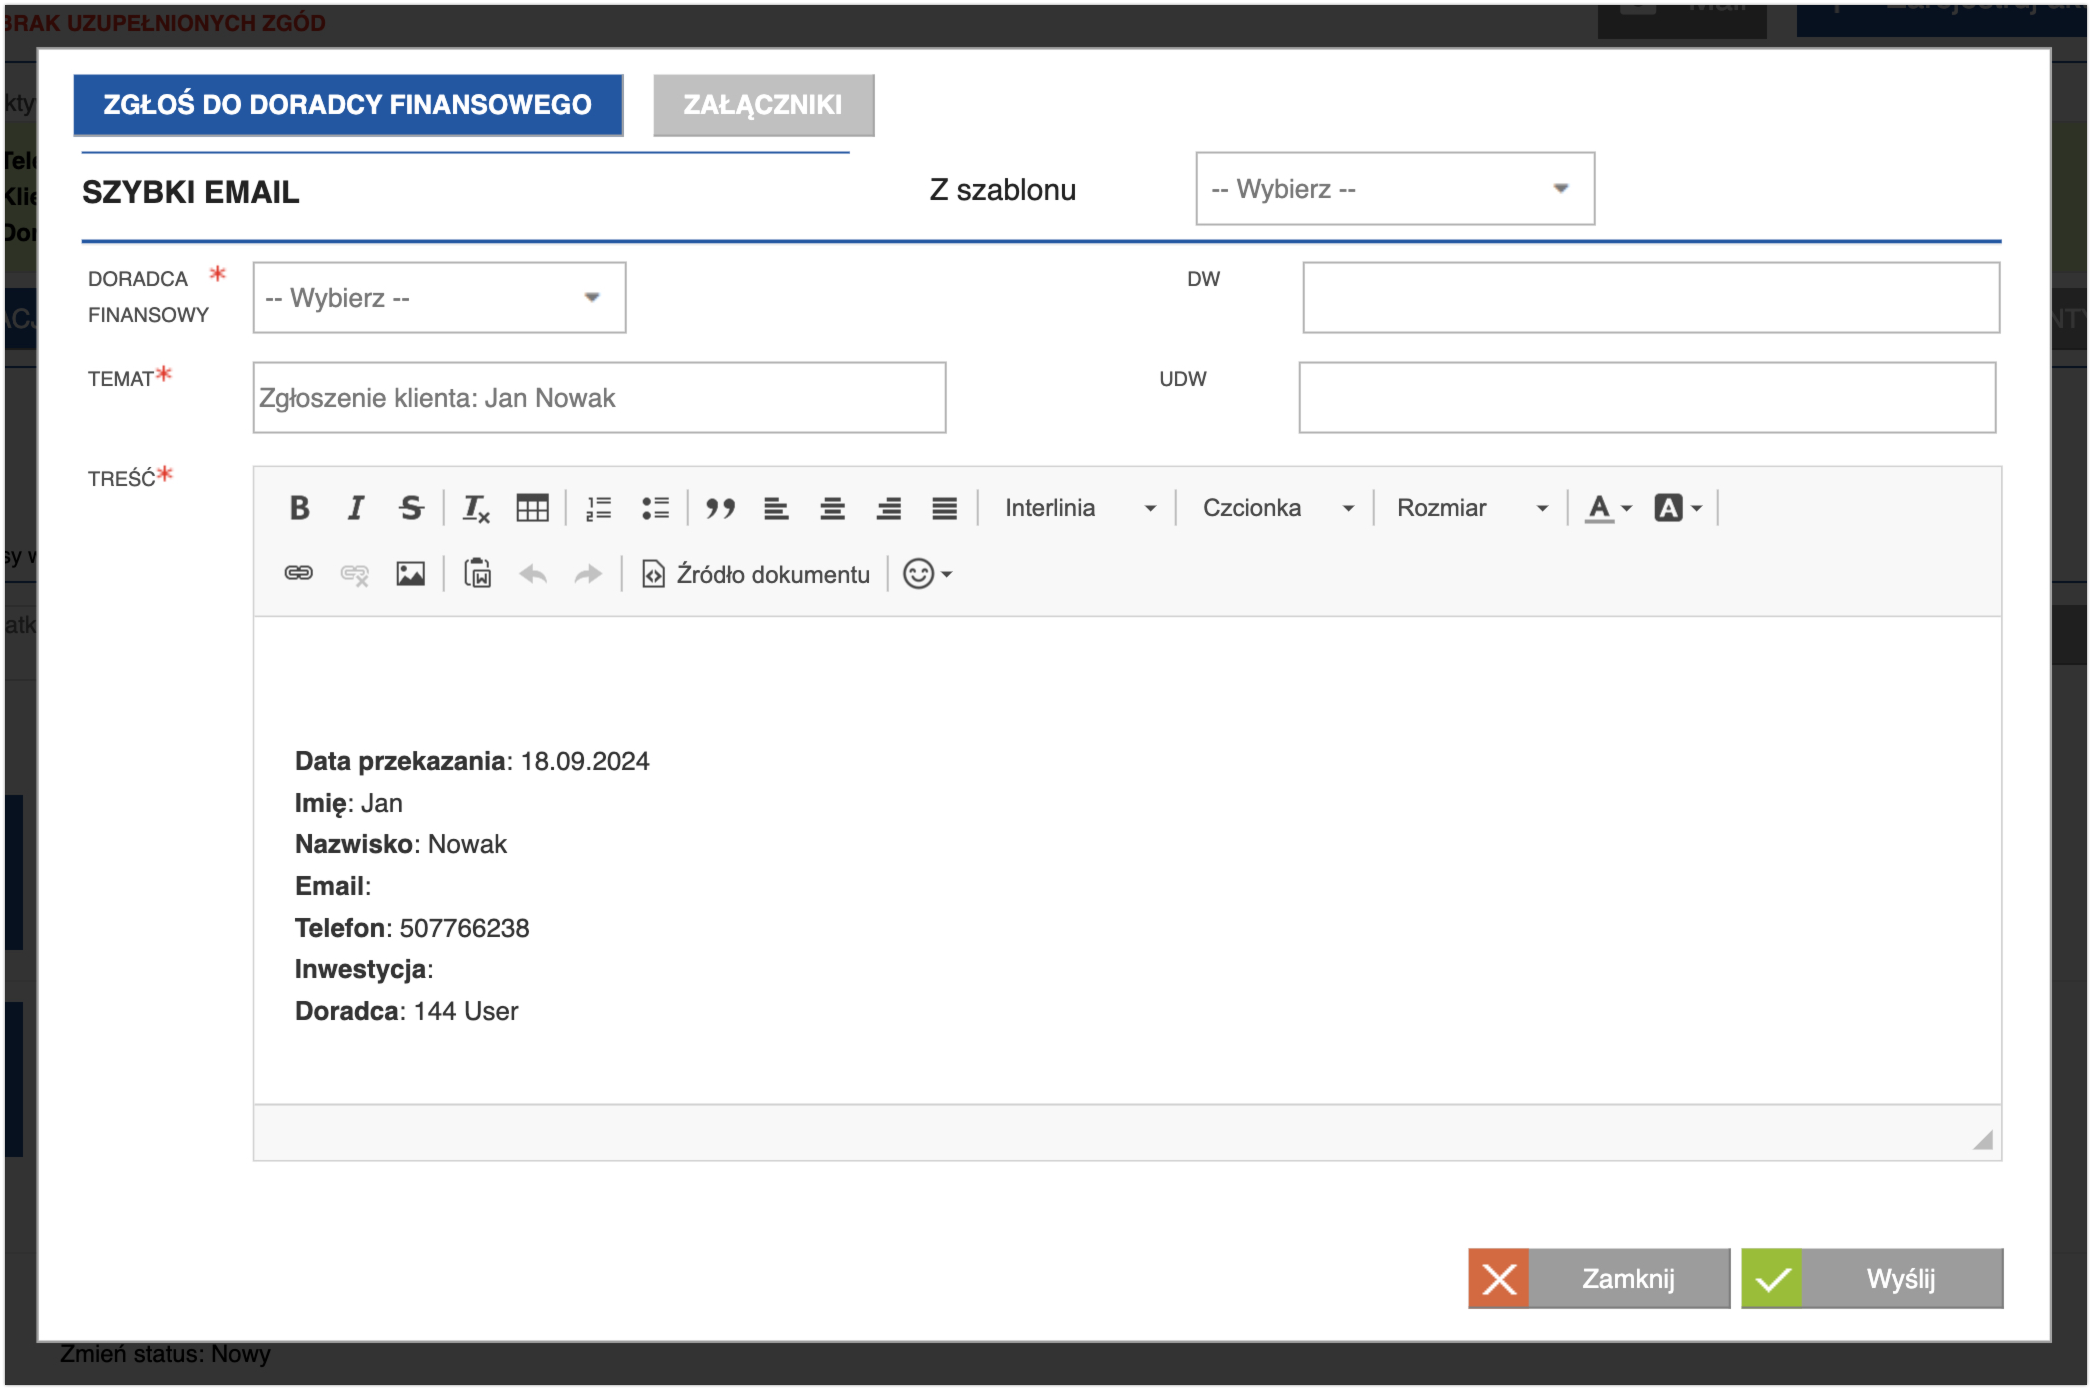
Task: Click the Wyślij send button
Action: [x=1871, y=1278]
